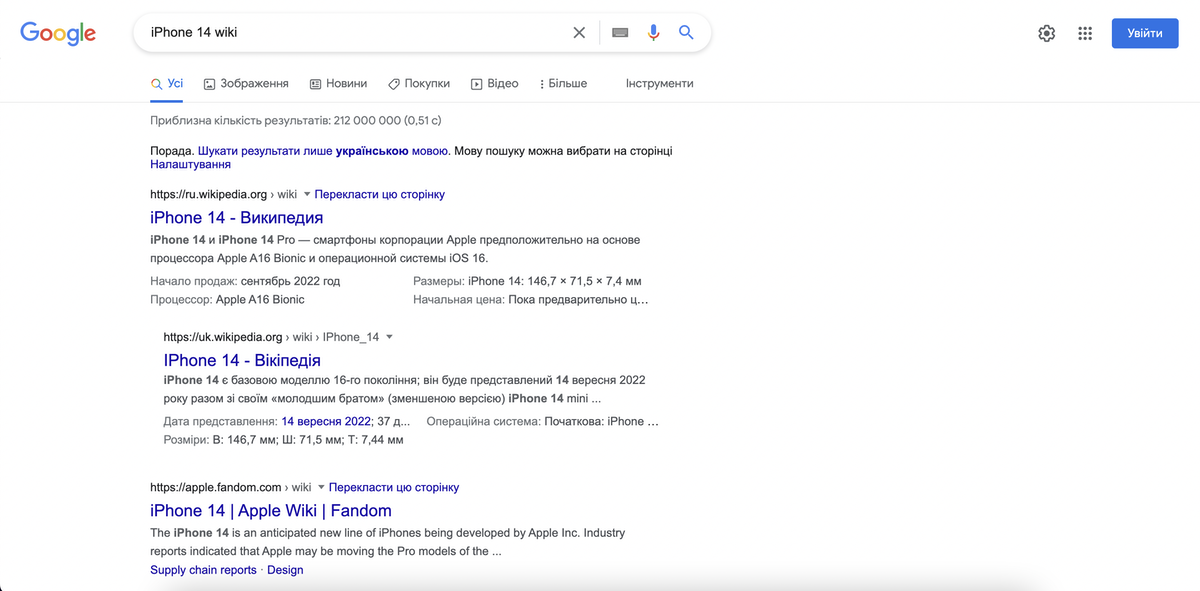The height and width of the screenshot is (591, 1200).
Task: Switch to the Новини tab
Action: (338, 84)
